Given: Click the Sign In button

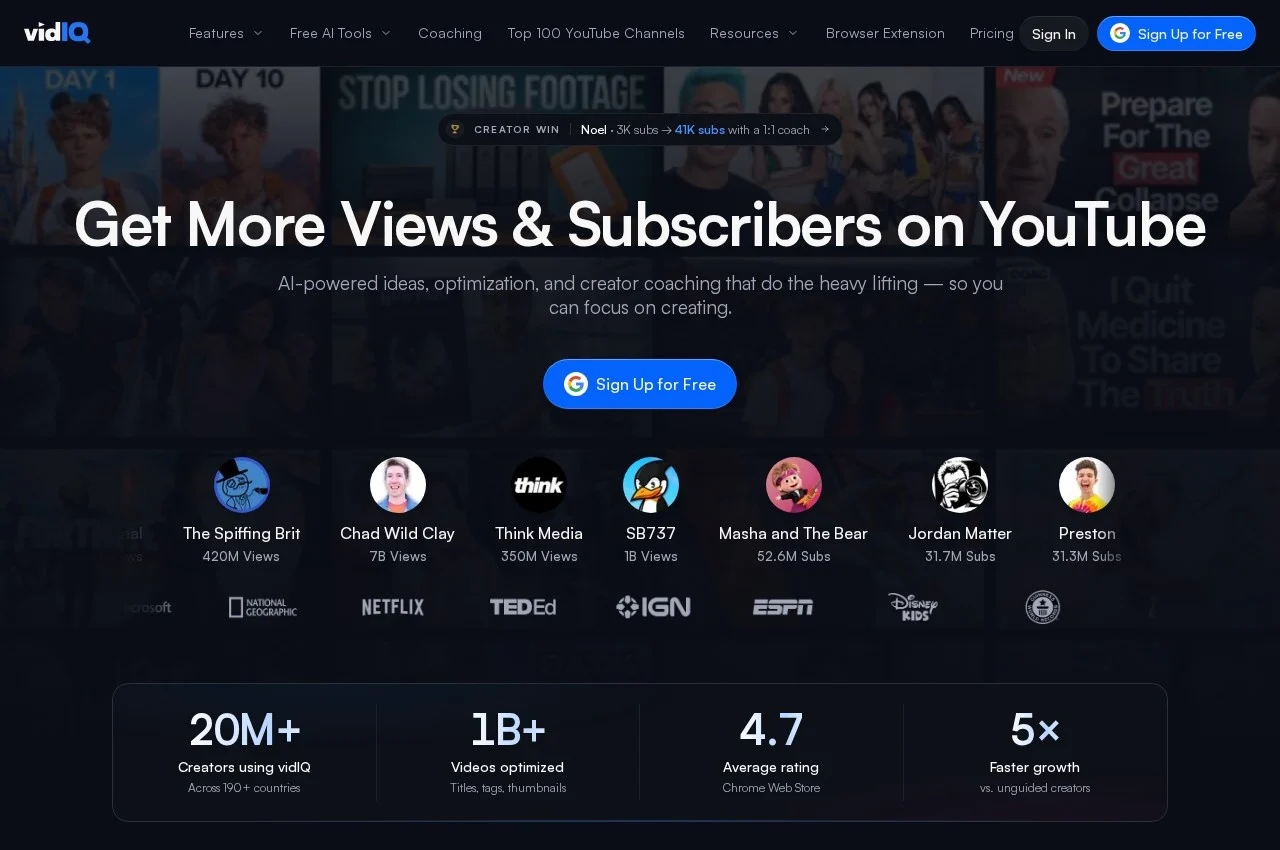Looking at the screenshot, I should (1054, 34).
